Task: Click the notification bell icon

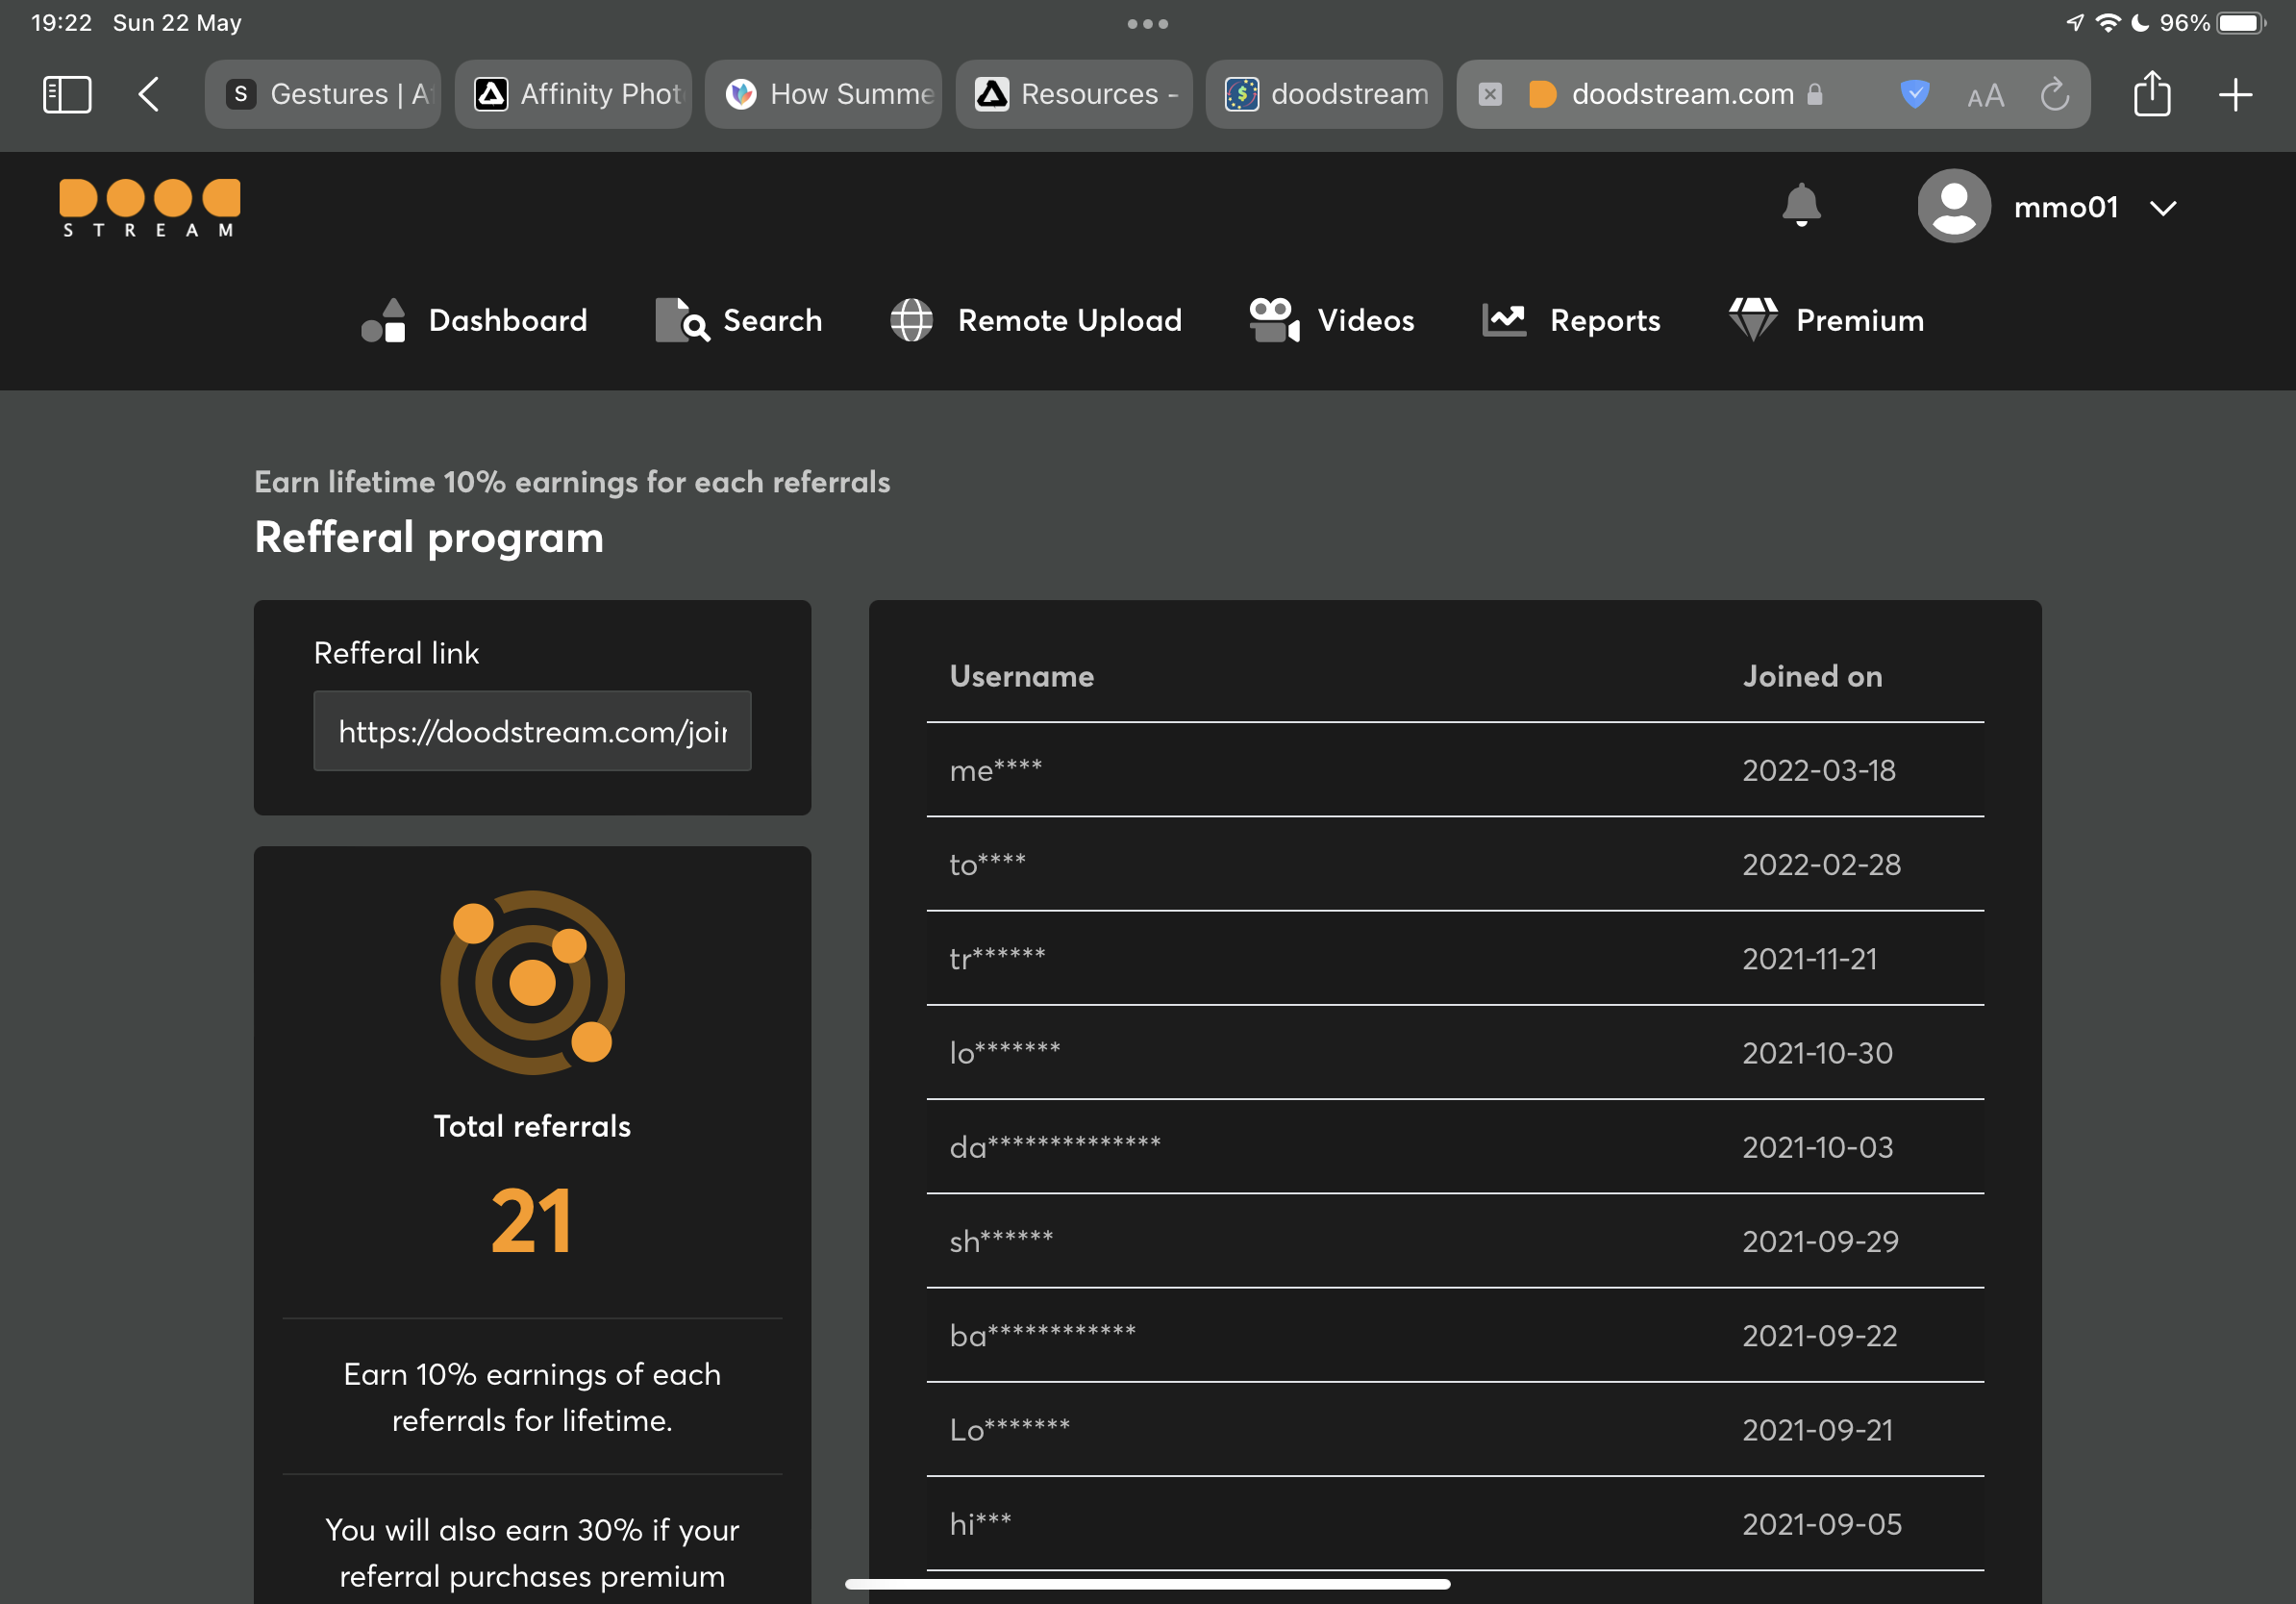Action: 1801,206
